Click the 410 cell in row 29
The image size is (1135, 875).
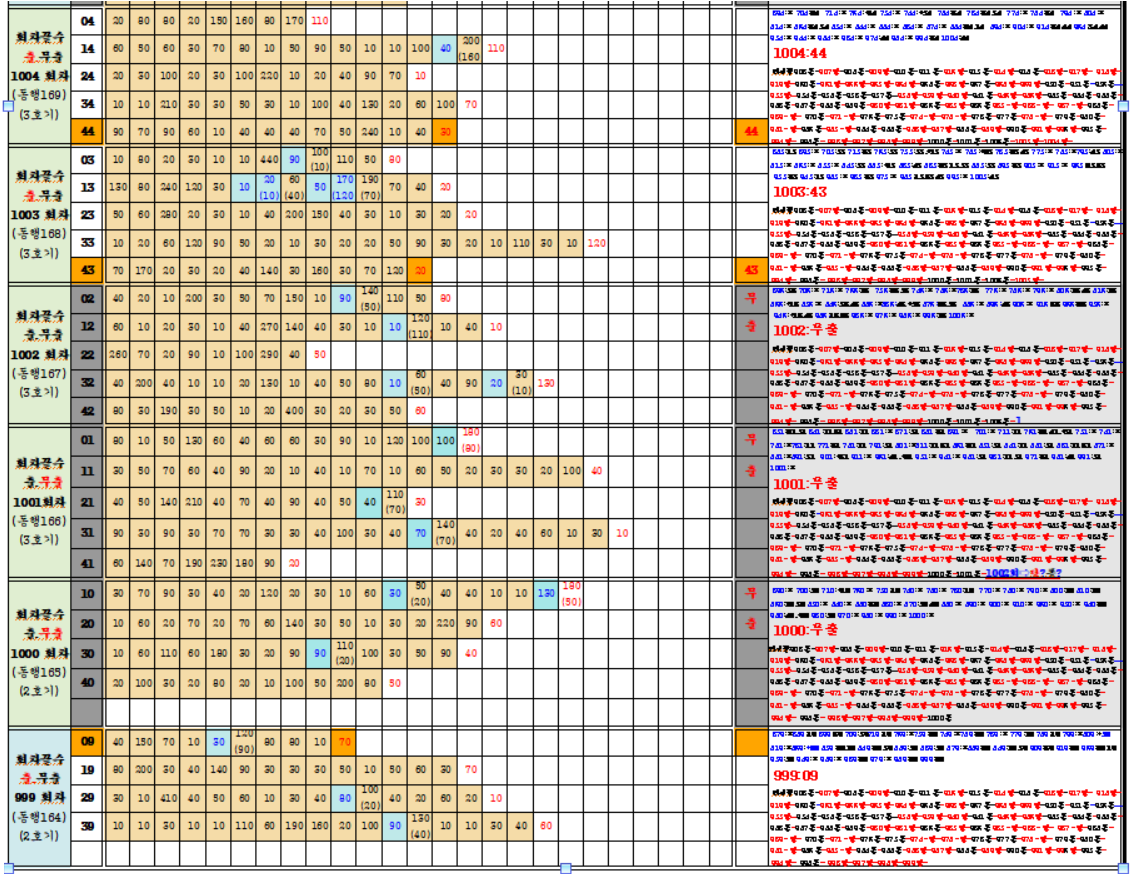[x=167, y=798]
